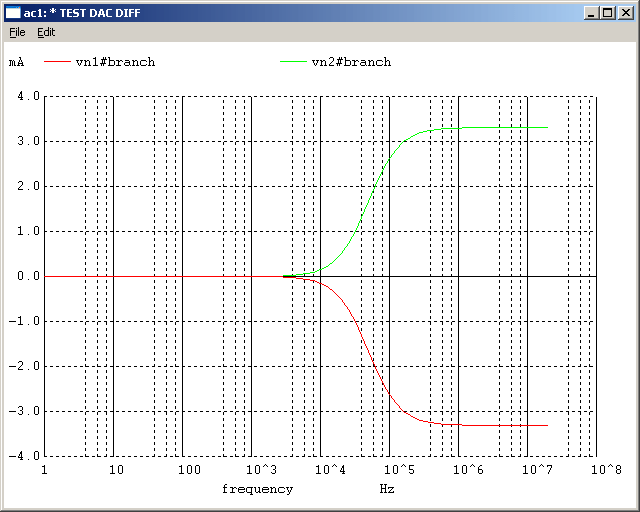Click the -1.0 y-axis label

[x=24, y=321]
